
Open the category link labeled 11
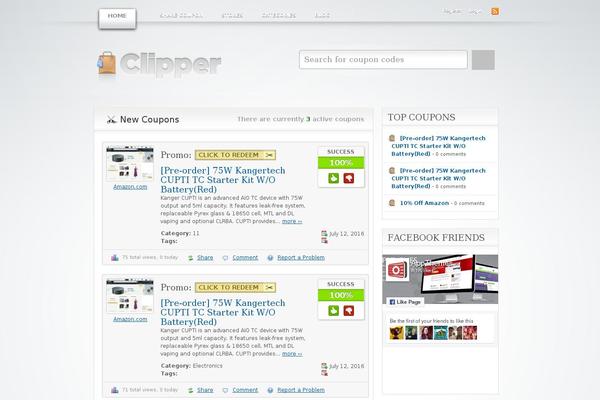(x=196, y=233)
